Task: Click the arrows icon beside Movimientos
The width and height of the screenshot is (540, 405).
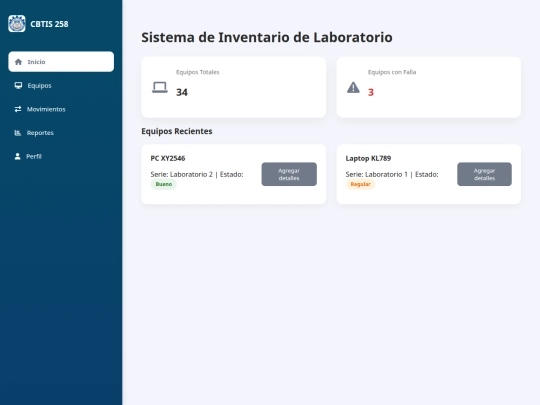Action: pos(18,109)
